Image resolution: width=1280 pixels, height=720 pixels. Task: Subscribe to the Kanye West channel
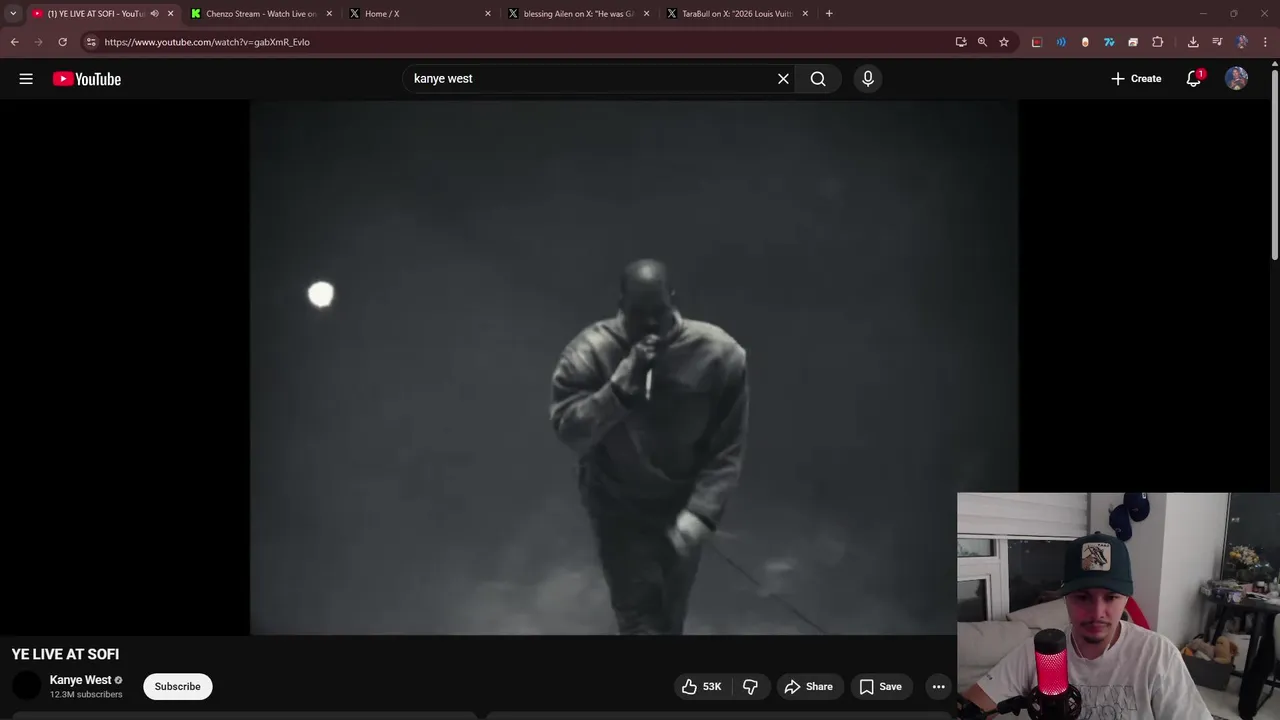point(177,687)
